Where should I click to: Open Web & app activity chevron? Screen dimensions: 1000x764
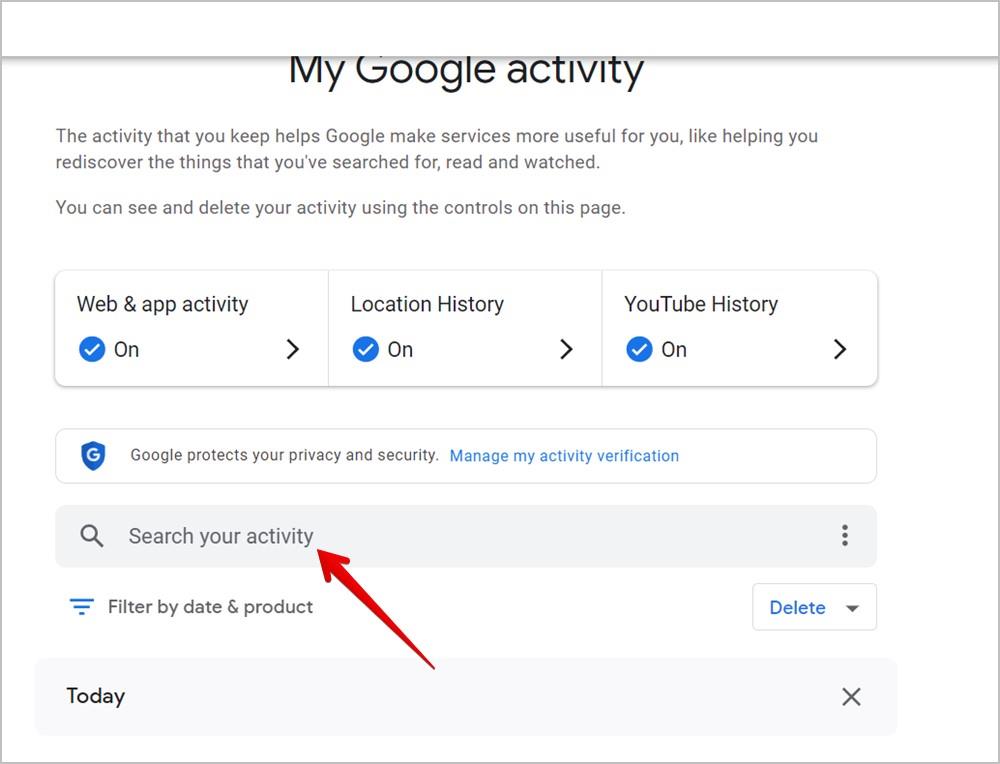pyautogui.click(x=293, y=349)
